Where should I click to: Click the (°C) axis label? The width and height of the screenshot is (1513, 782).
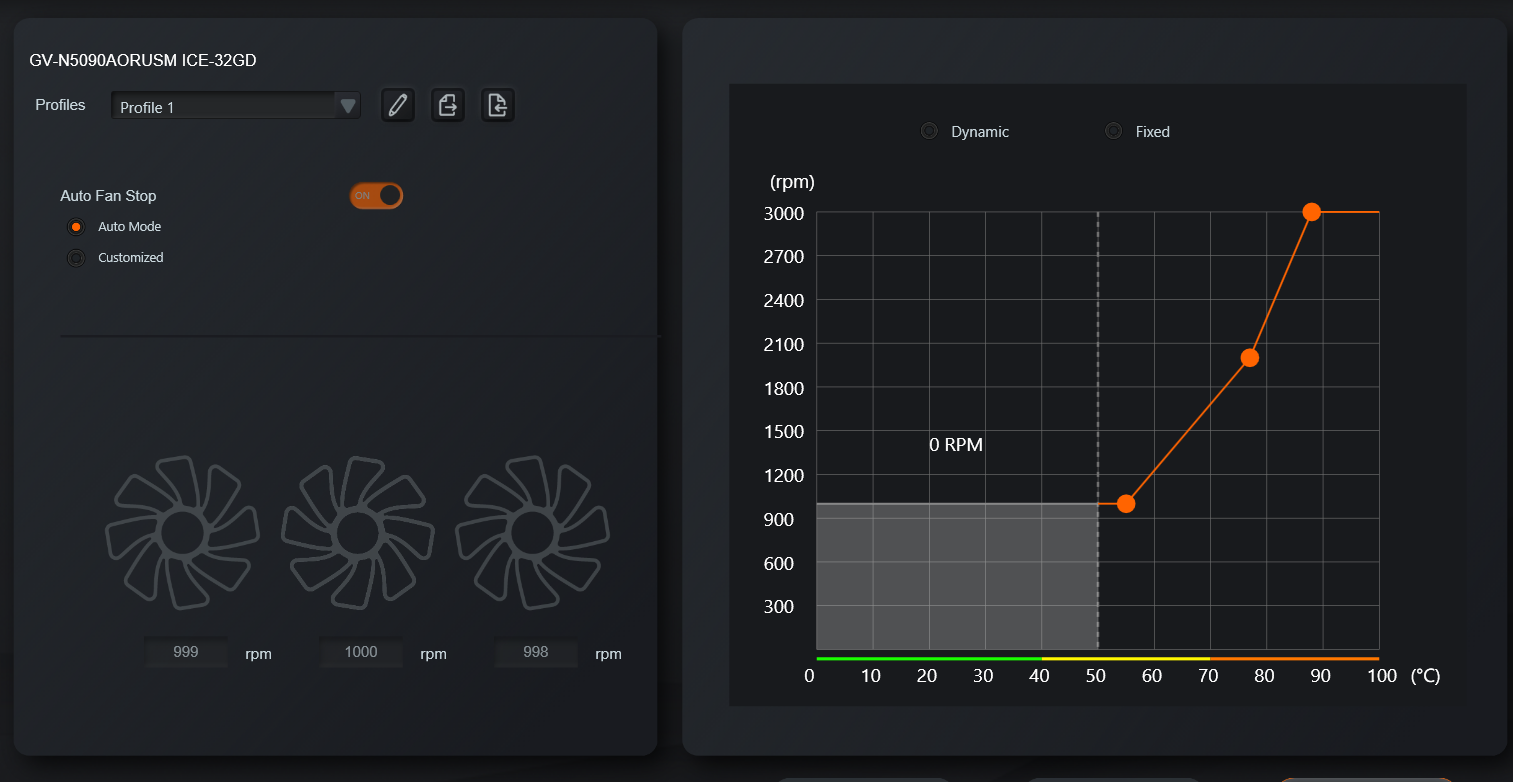tap(1425, 676)
